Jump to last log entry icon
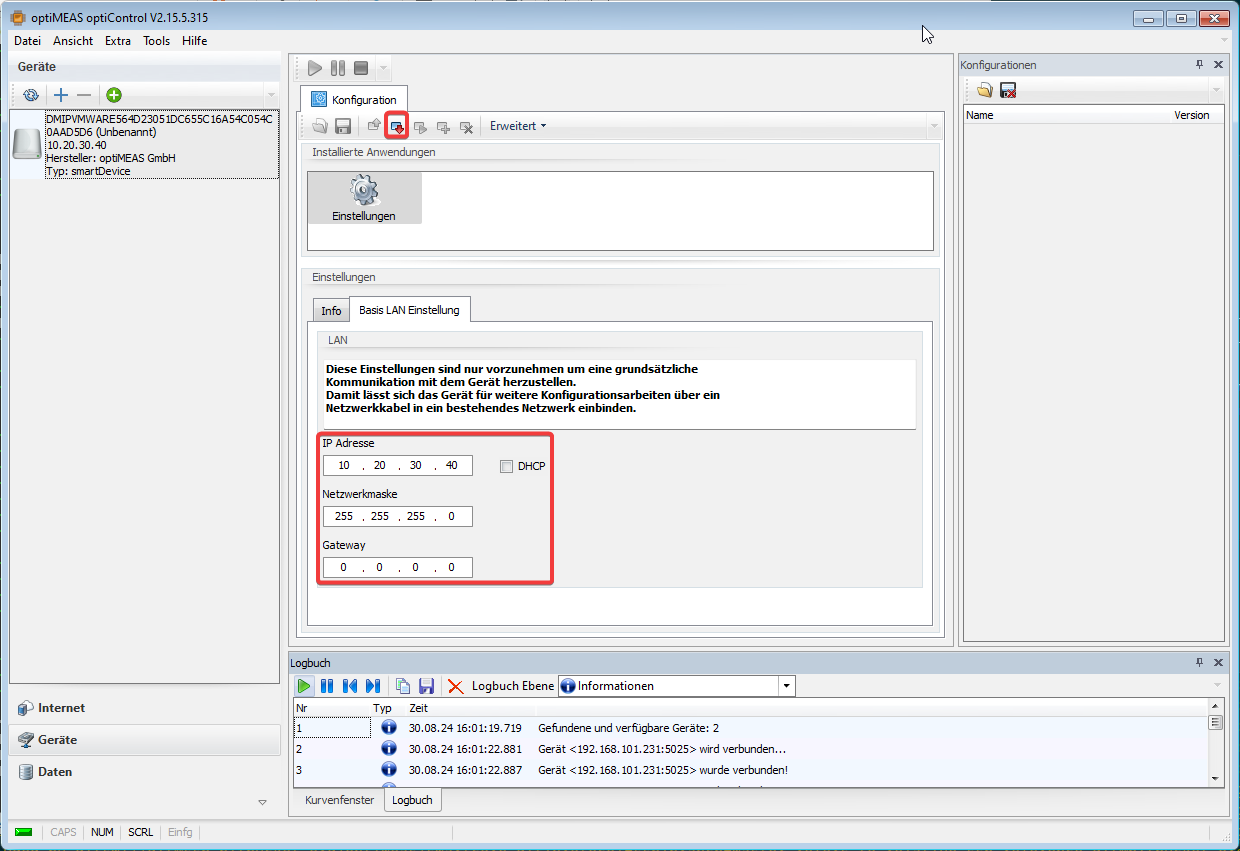The width and height of the screenshot is (1240, 851). coord(373,686)
